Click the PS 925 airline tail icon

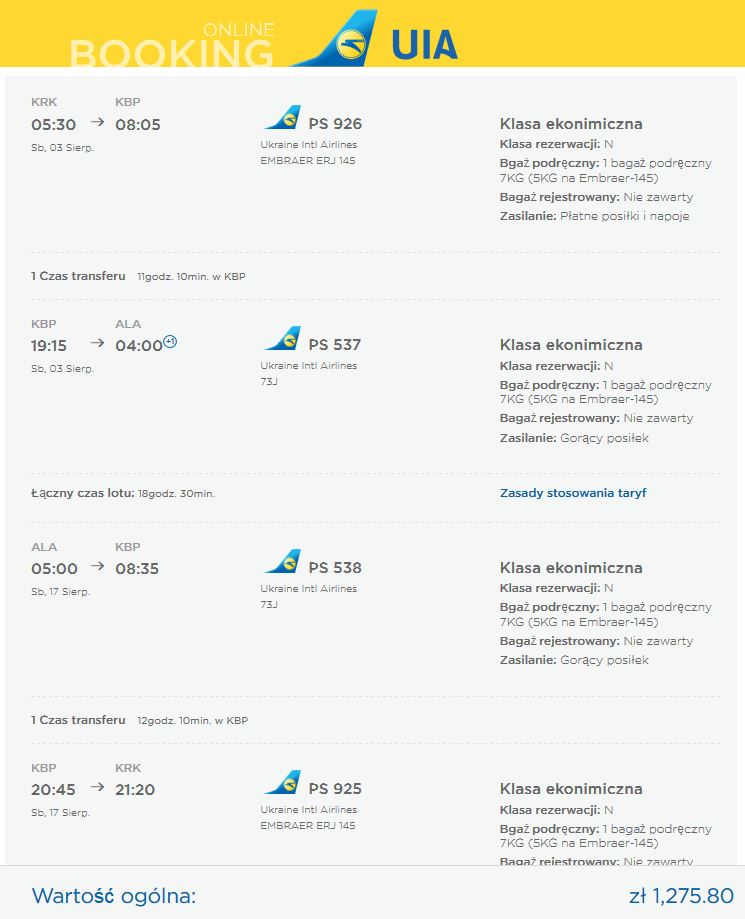[x=283, y=782]
